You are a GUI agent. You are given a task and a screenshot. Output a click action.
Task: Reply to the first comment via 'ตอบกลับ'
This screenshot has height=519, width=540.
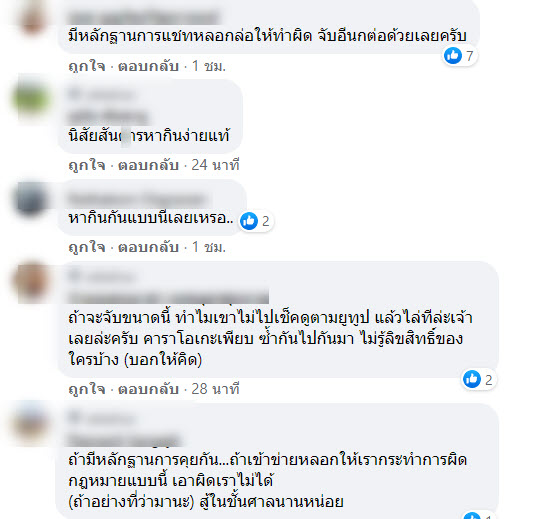[148, 66]
